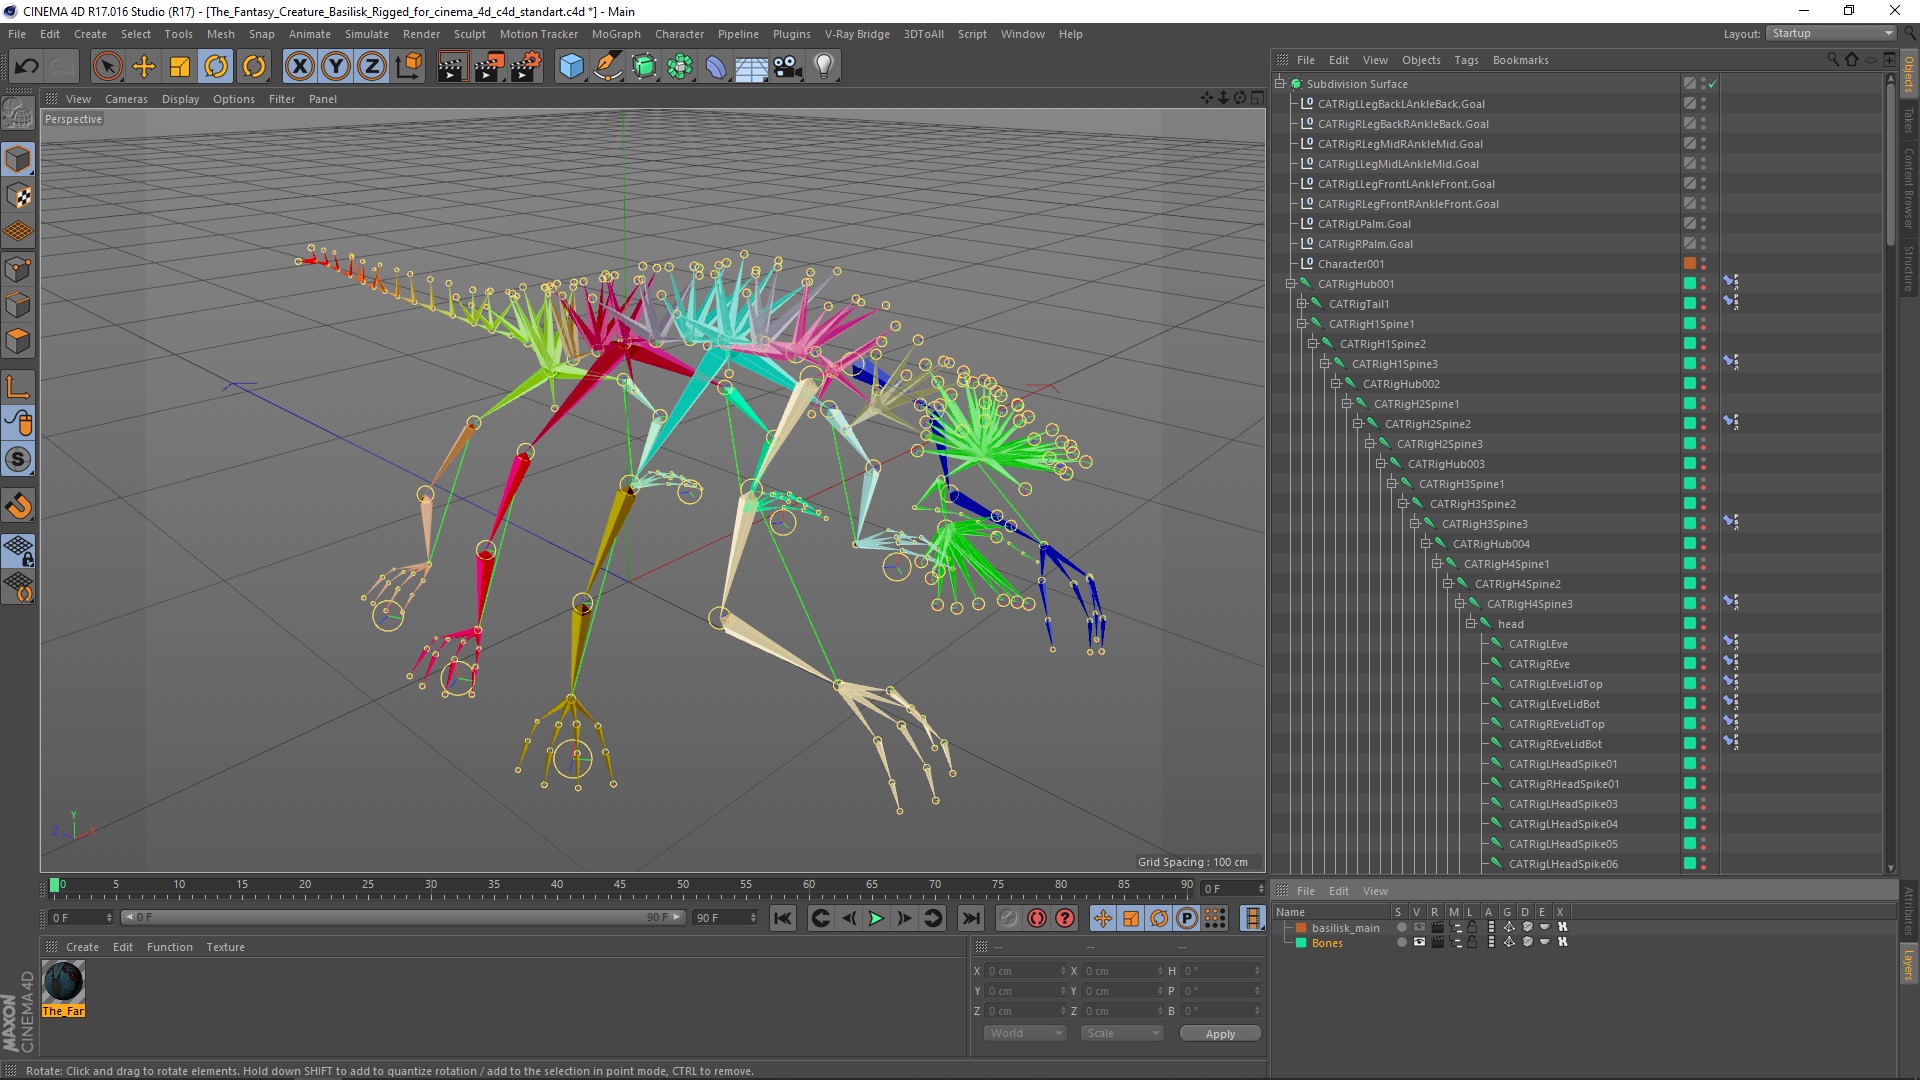Click the Camera object icon
The width and height of the screenshot is (1920, 1080).
pos(788,67)
